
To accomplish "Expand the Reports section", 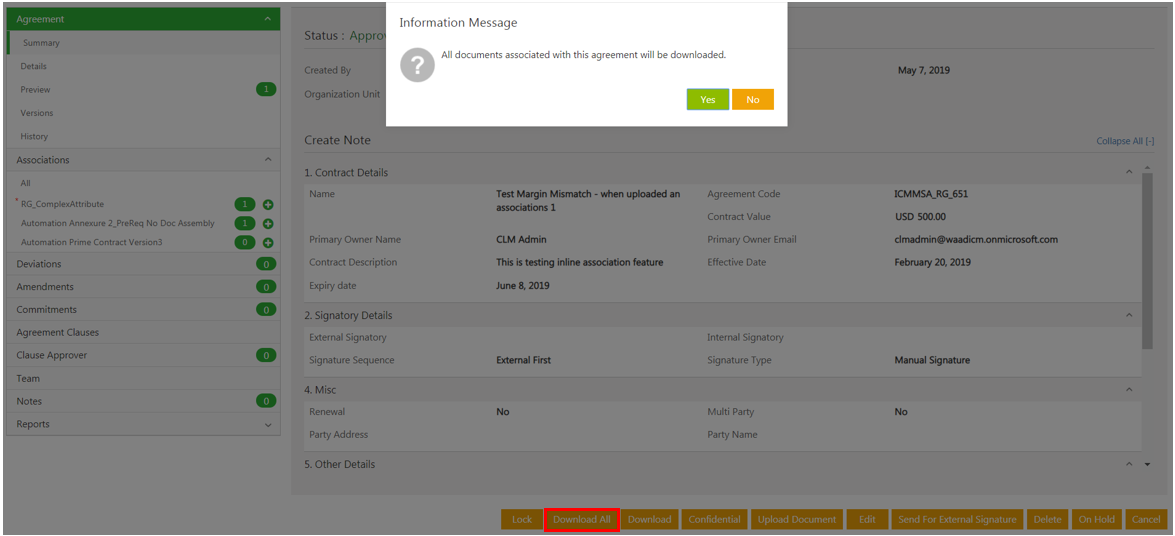I will coord(267,425).
